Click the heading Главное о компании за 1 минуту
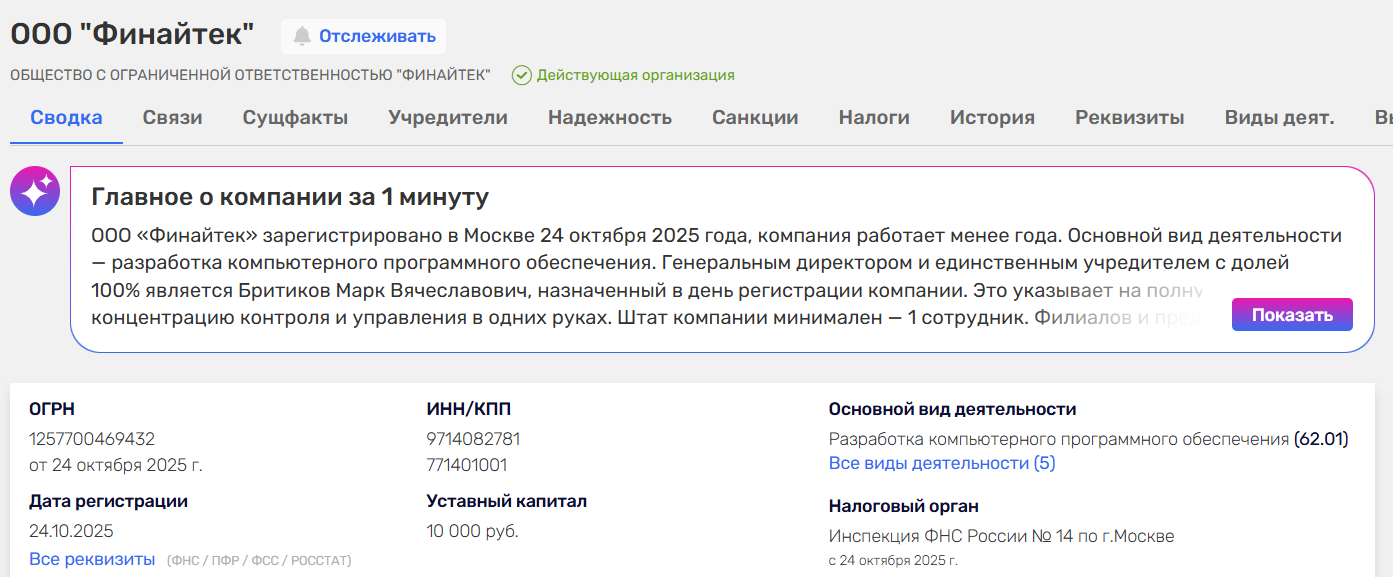This screenshot has height=577, width=1393. point(290,196)
